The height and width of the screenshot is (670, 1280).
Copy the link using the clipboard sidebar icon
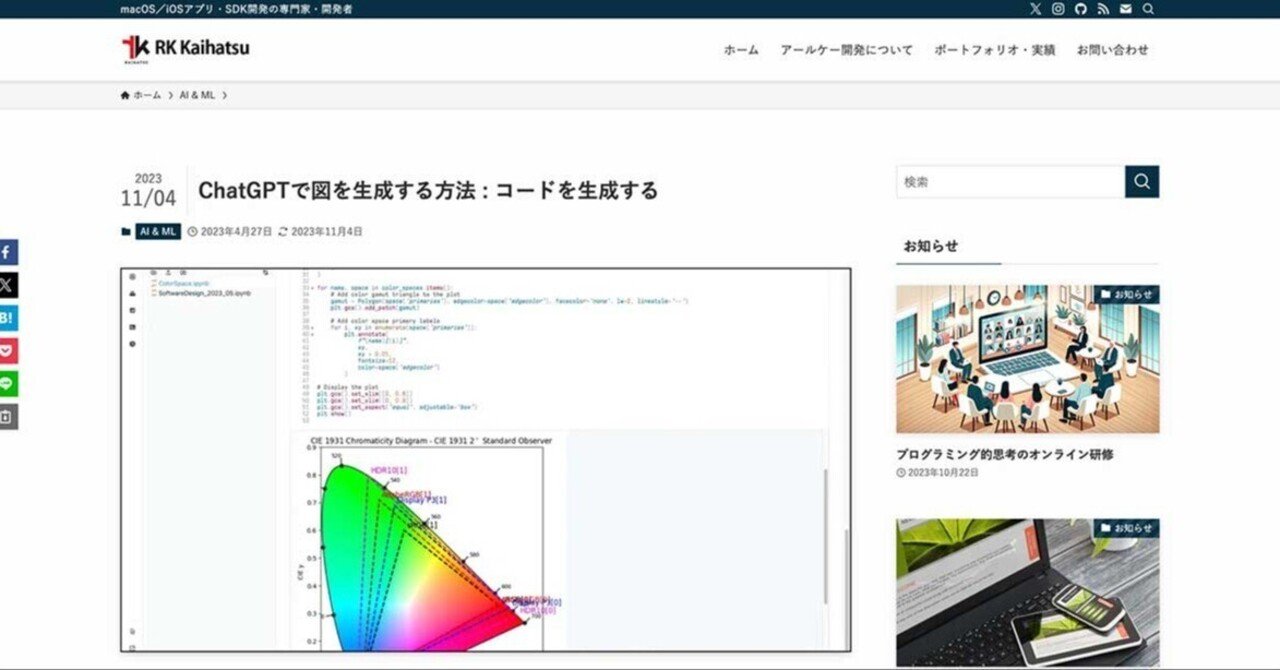tap(8, 417)
